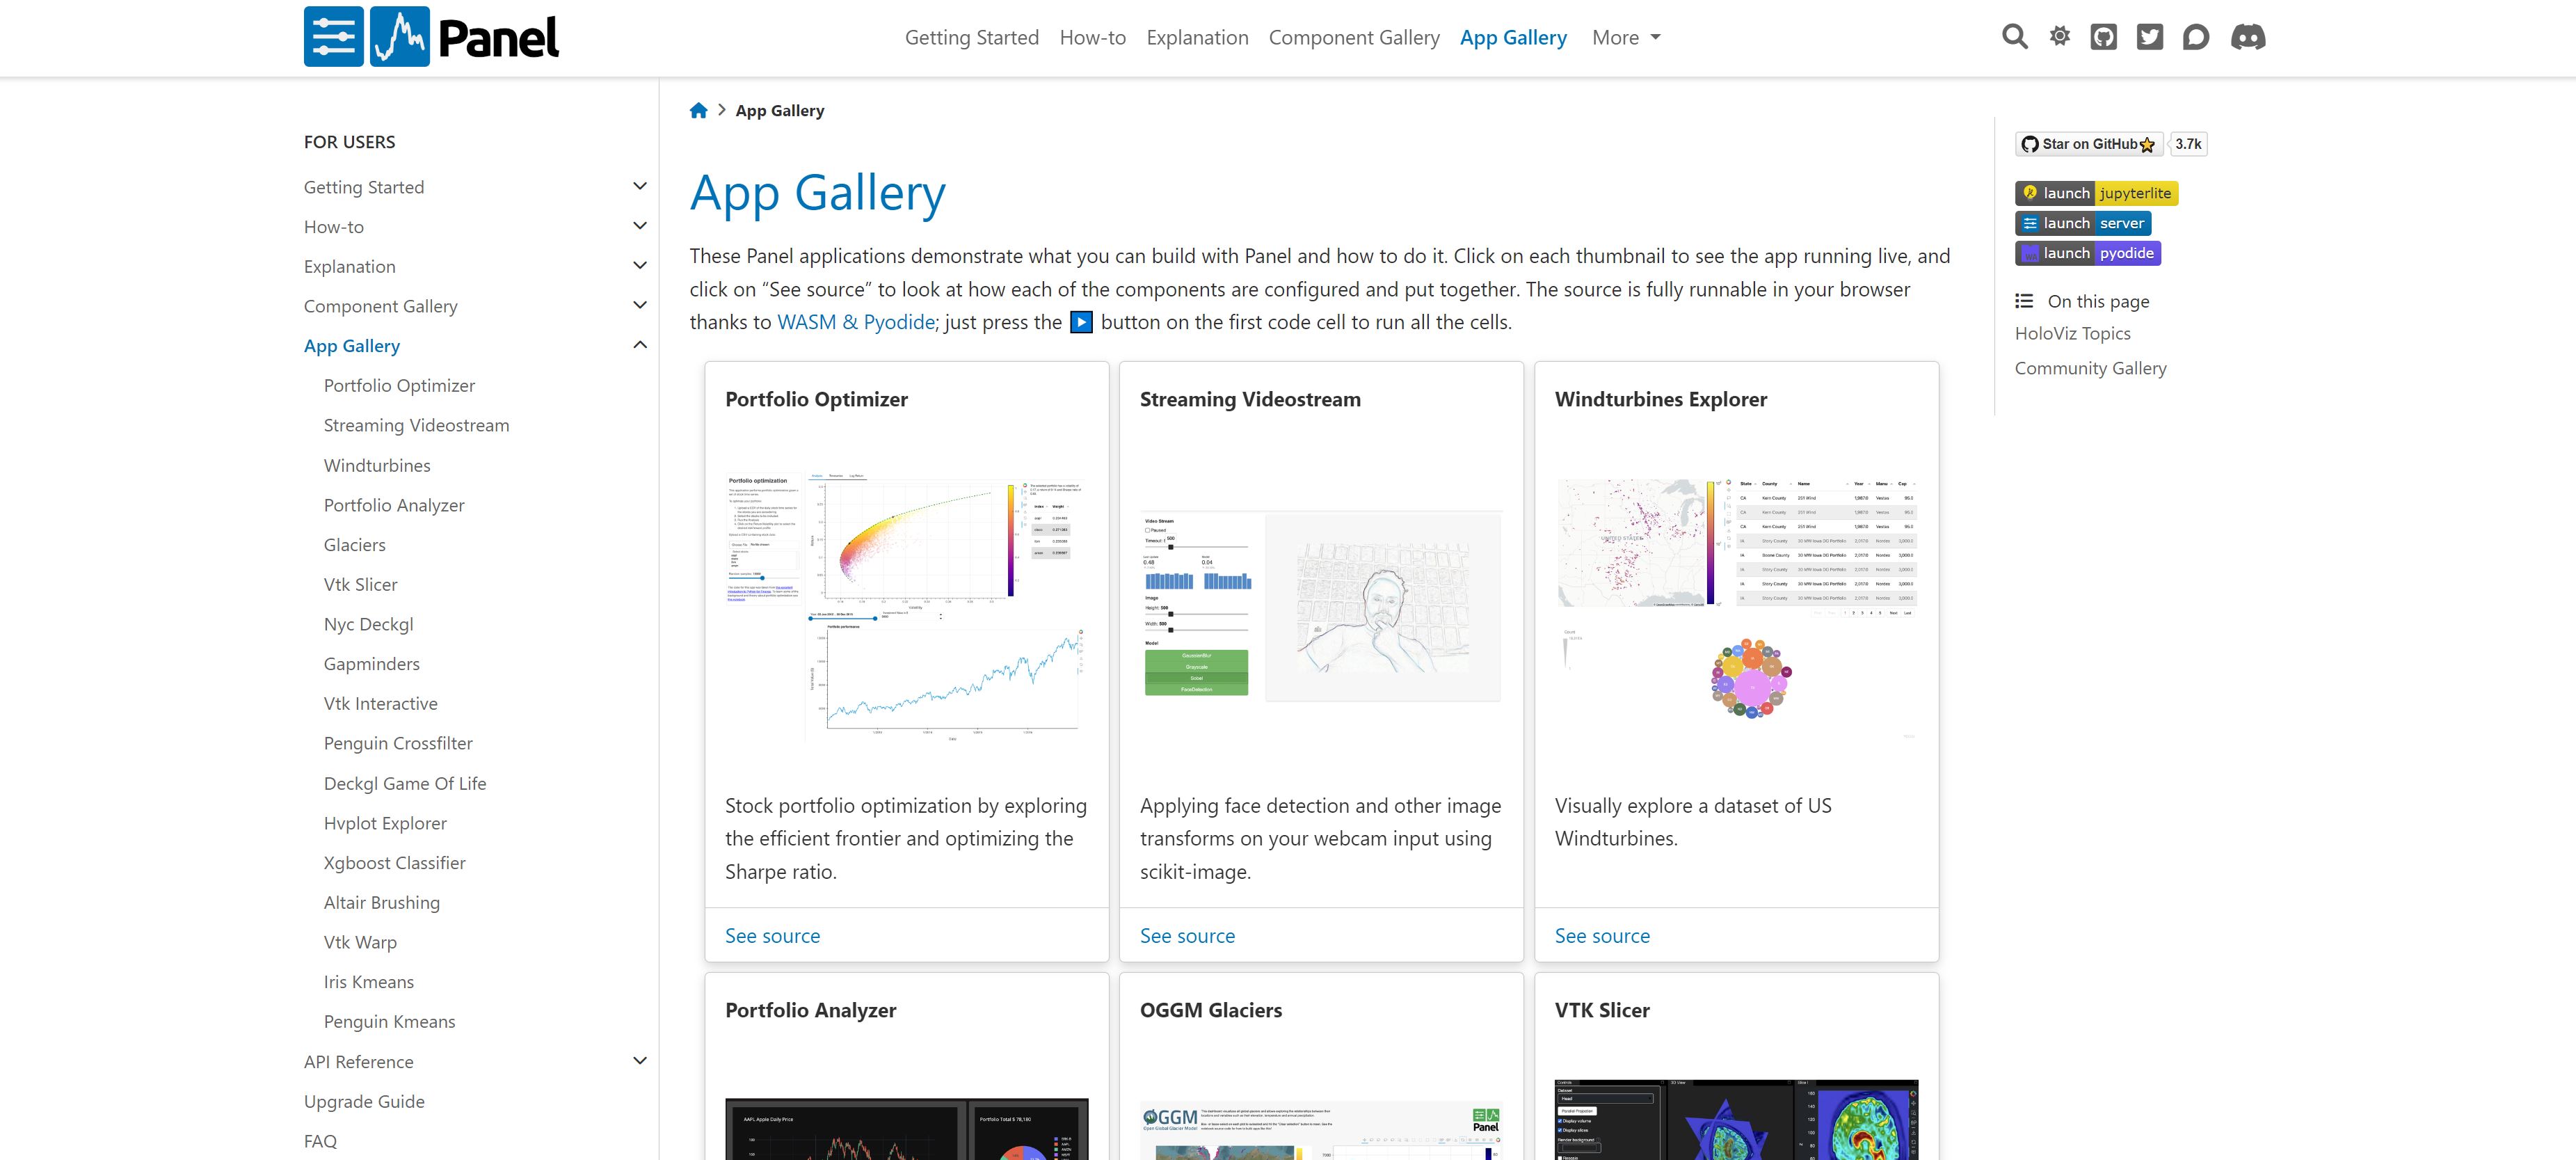Open the Twitter icon in header
The height and width of the screenshot is (1160, 2576).
click(2149, 37)
